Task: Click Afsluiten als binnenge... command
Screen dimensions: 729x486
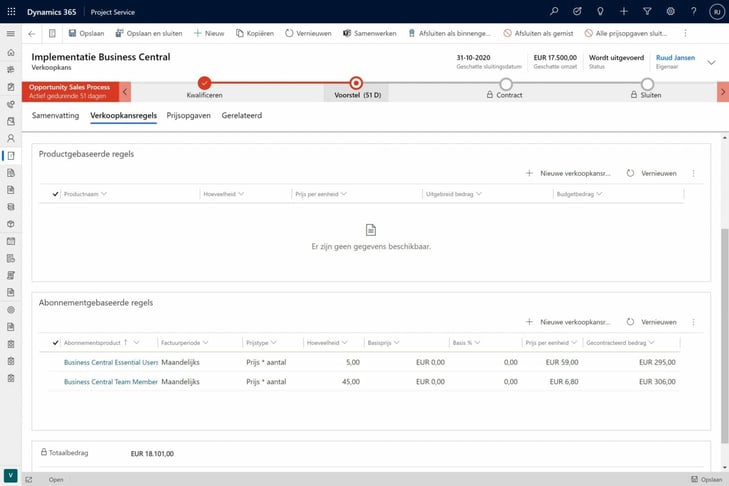Action: pos(449,33)
